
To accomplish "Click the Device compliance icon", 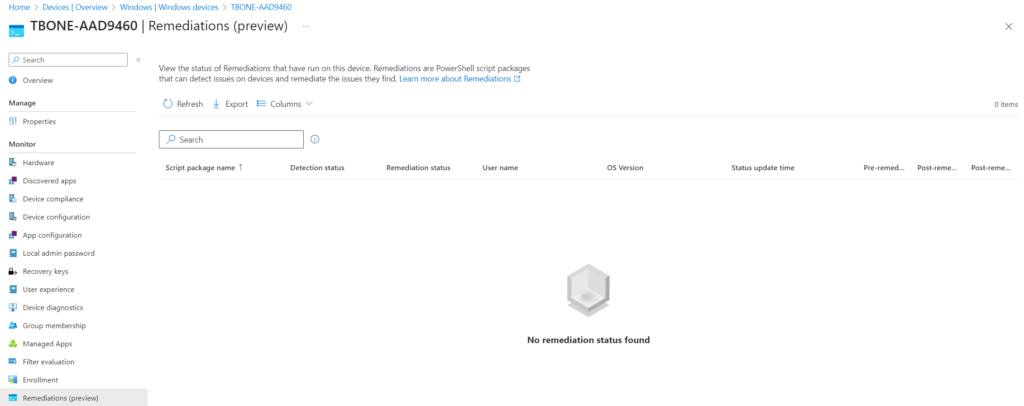I will click(12, 199).
